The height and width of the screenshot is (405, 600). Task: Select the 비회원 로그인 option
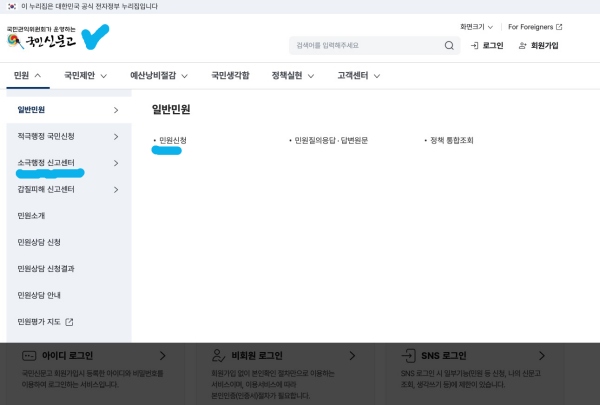pos(284,374)
